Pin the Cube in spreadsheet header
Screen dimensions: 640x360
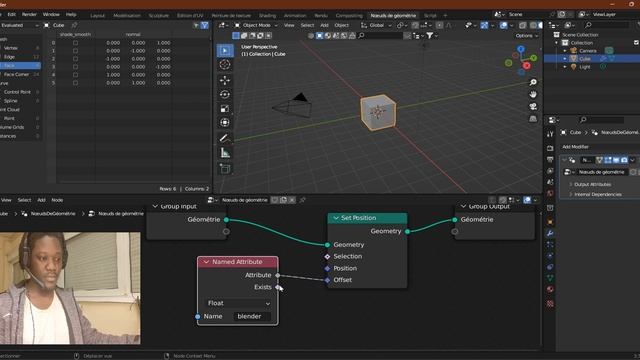75,25
